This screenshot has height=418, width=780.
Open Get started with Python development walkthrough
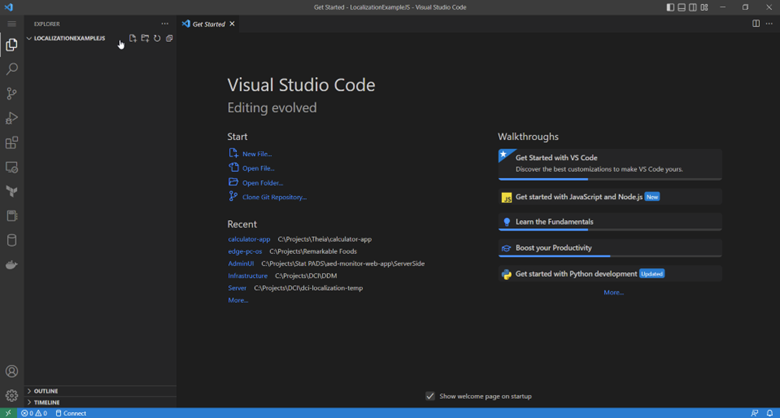tap(610, 274)
